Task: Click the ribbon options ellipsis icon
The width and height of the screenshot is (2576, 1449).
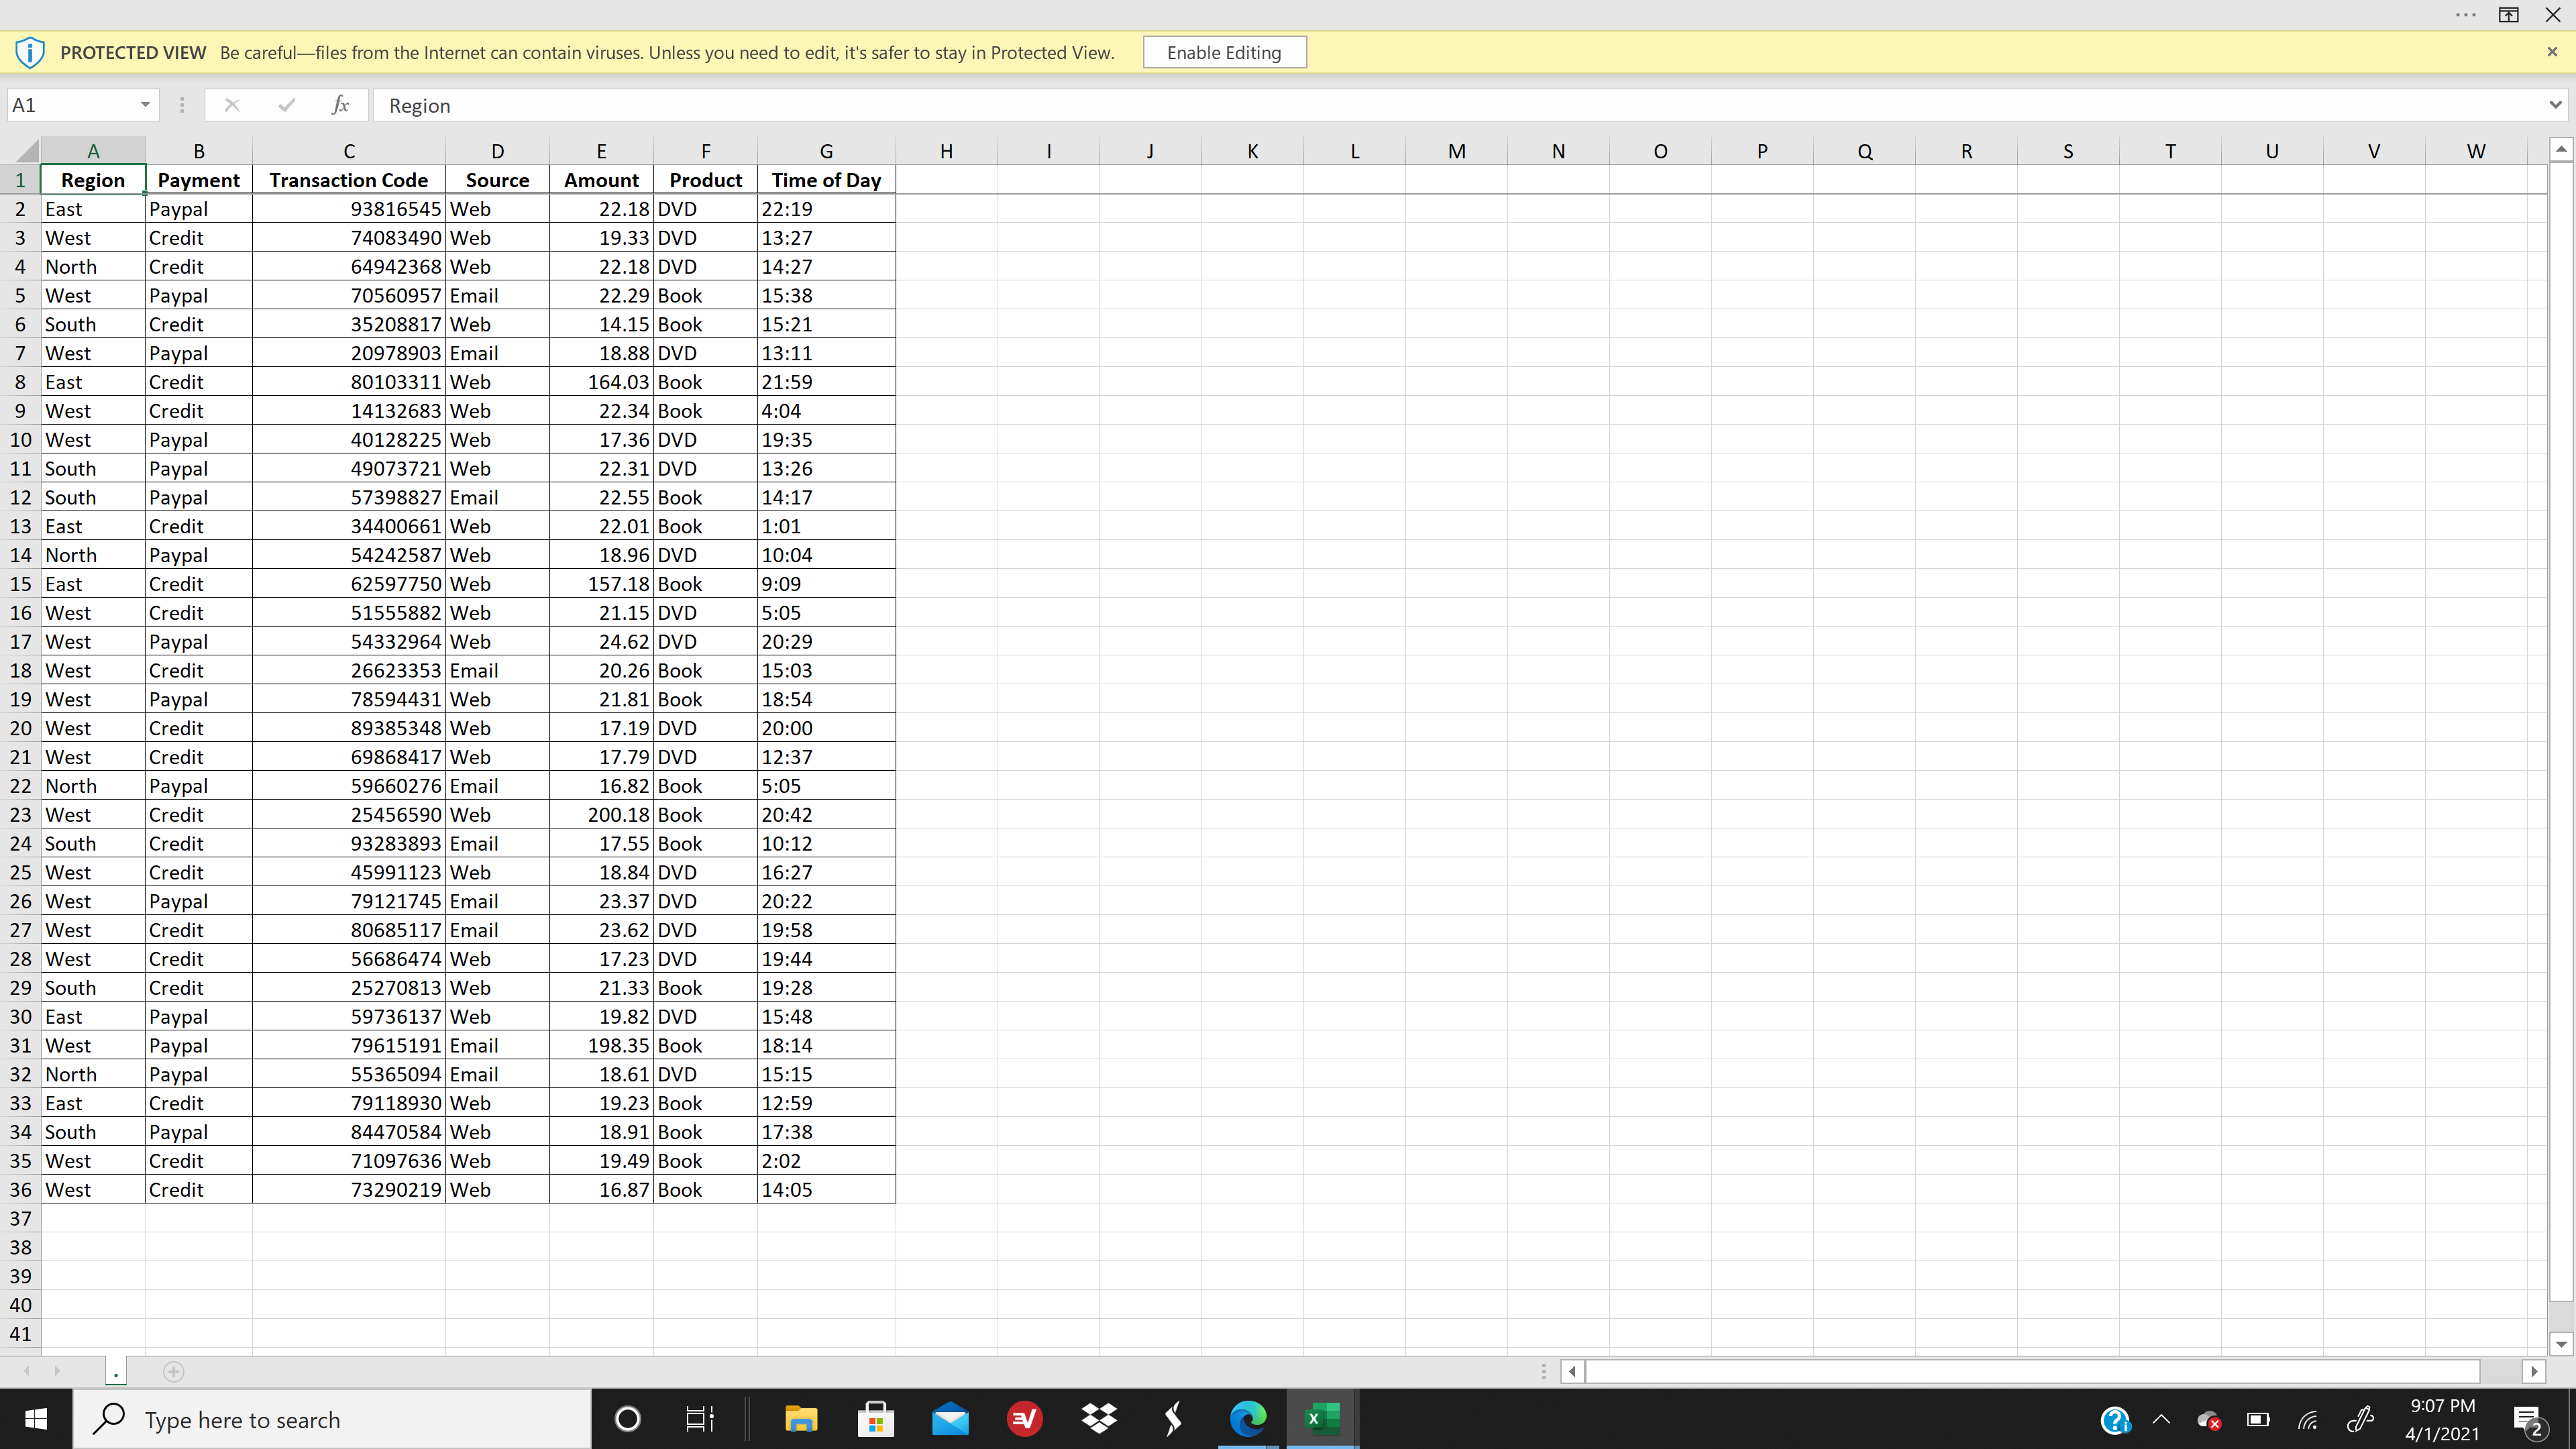Action: [2465, 15]
